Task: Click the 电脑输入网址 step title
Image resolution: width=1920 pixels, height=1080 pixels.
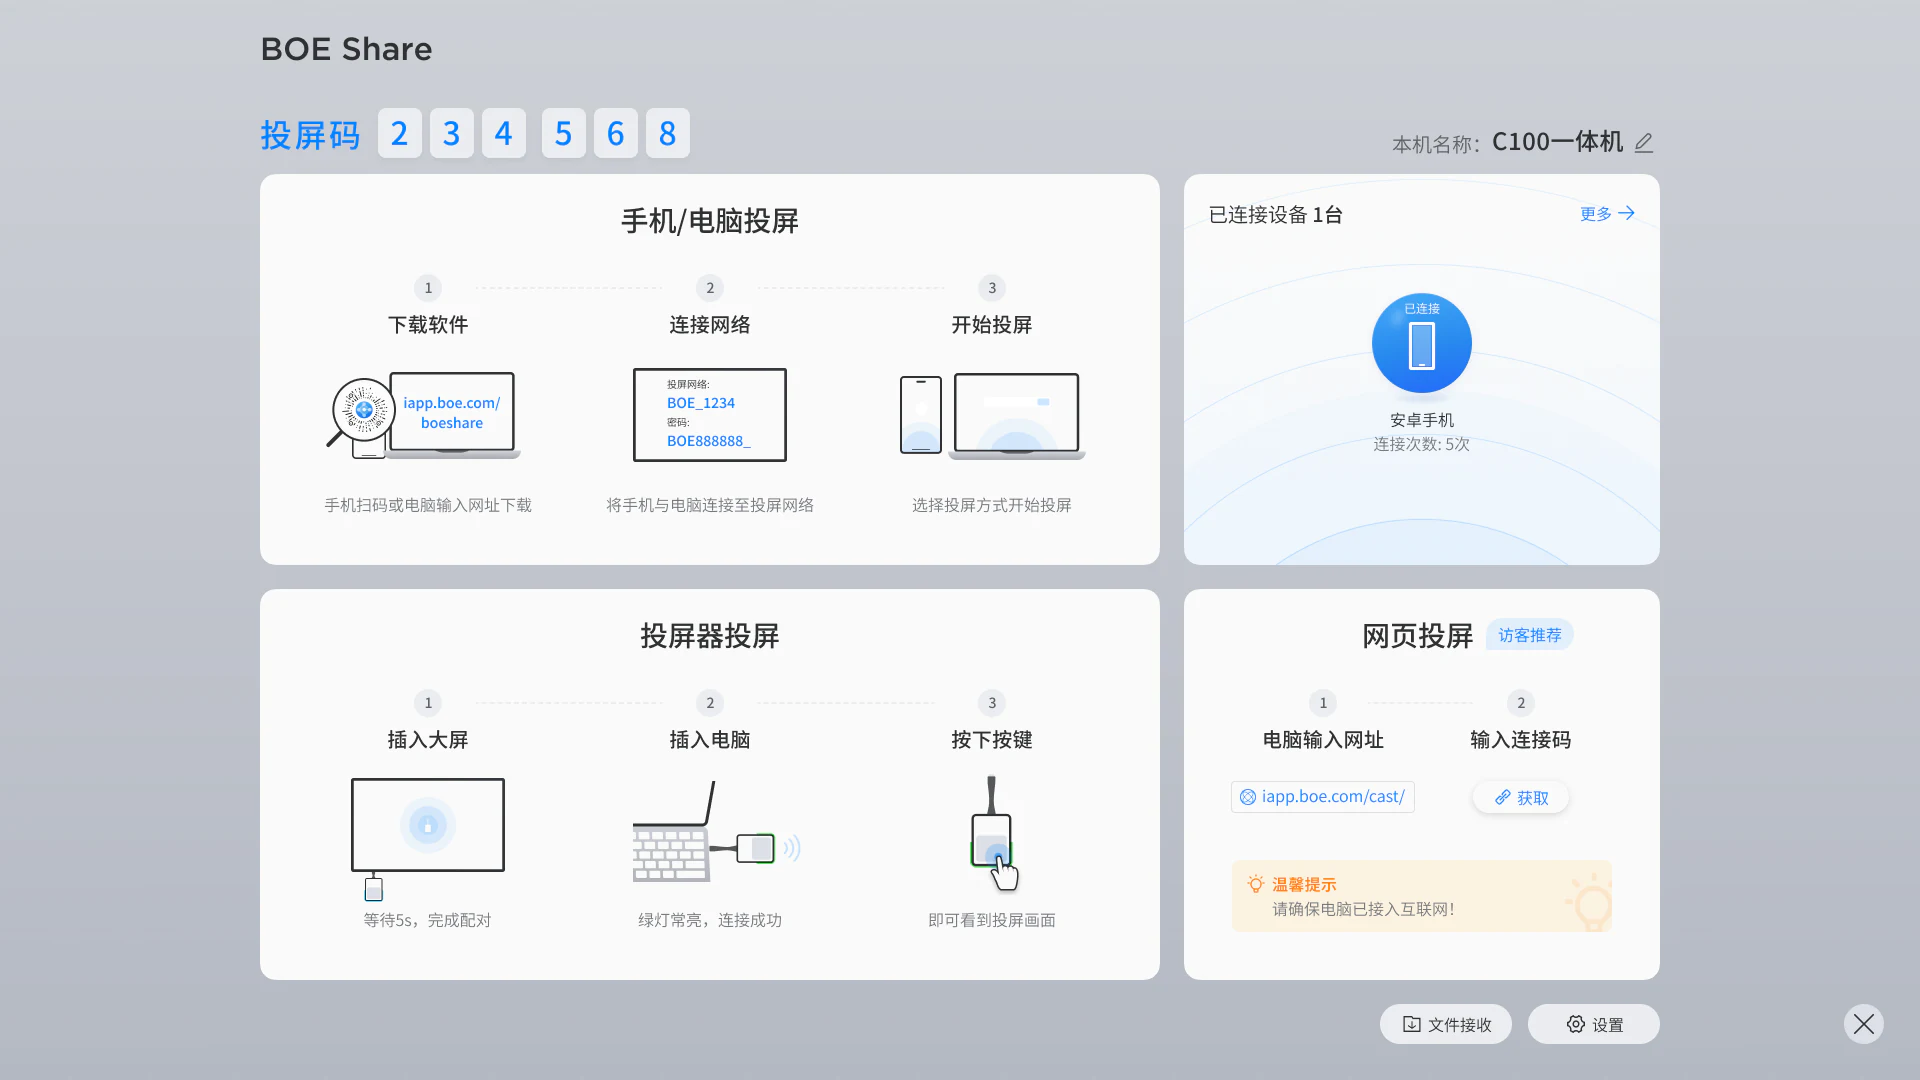Action: click(1323, 740)
